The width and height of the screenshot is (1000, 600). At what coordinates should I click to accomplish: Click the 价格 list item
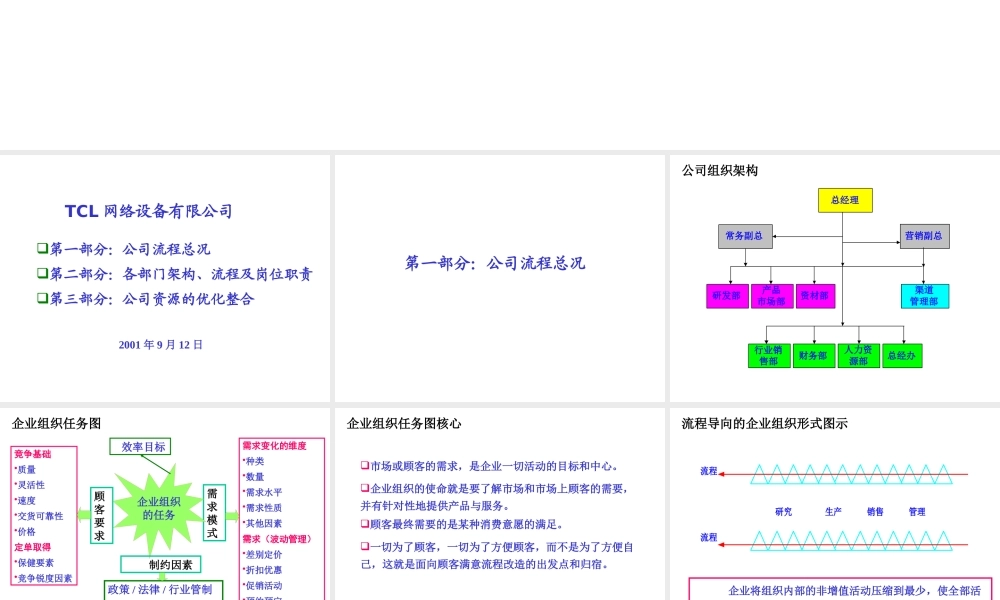pos(26,532)
